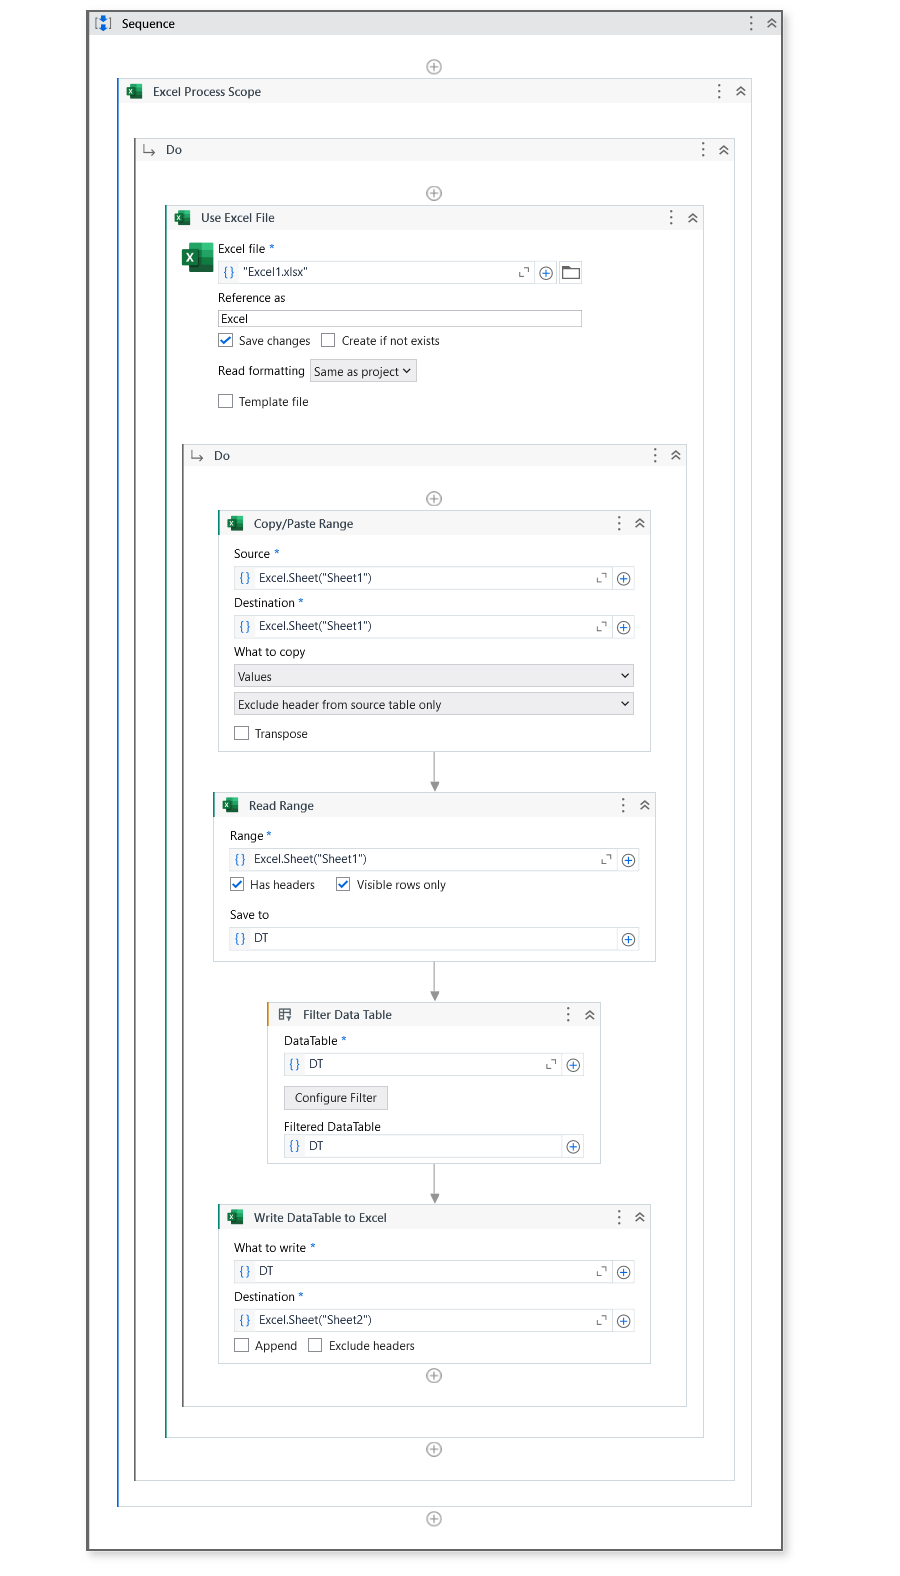Viewport: 900px width, 1576px height.
Task: Enable Create if not exists checkbox
Action: tap(328, 340)
